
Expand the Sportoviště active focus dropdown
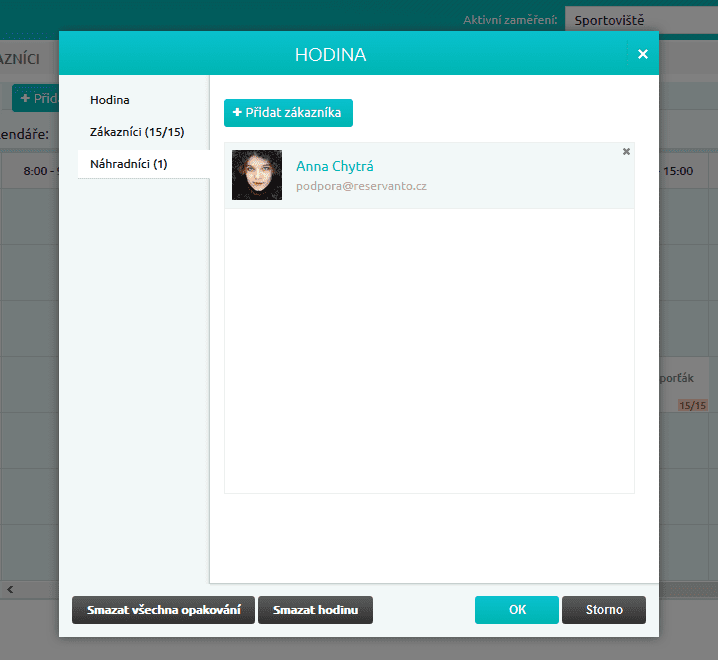[640, 20]
